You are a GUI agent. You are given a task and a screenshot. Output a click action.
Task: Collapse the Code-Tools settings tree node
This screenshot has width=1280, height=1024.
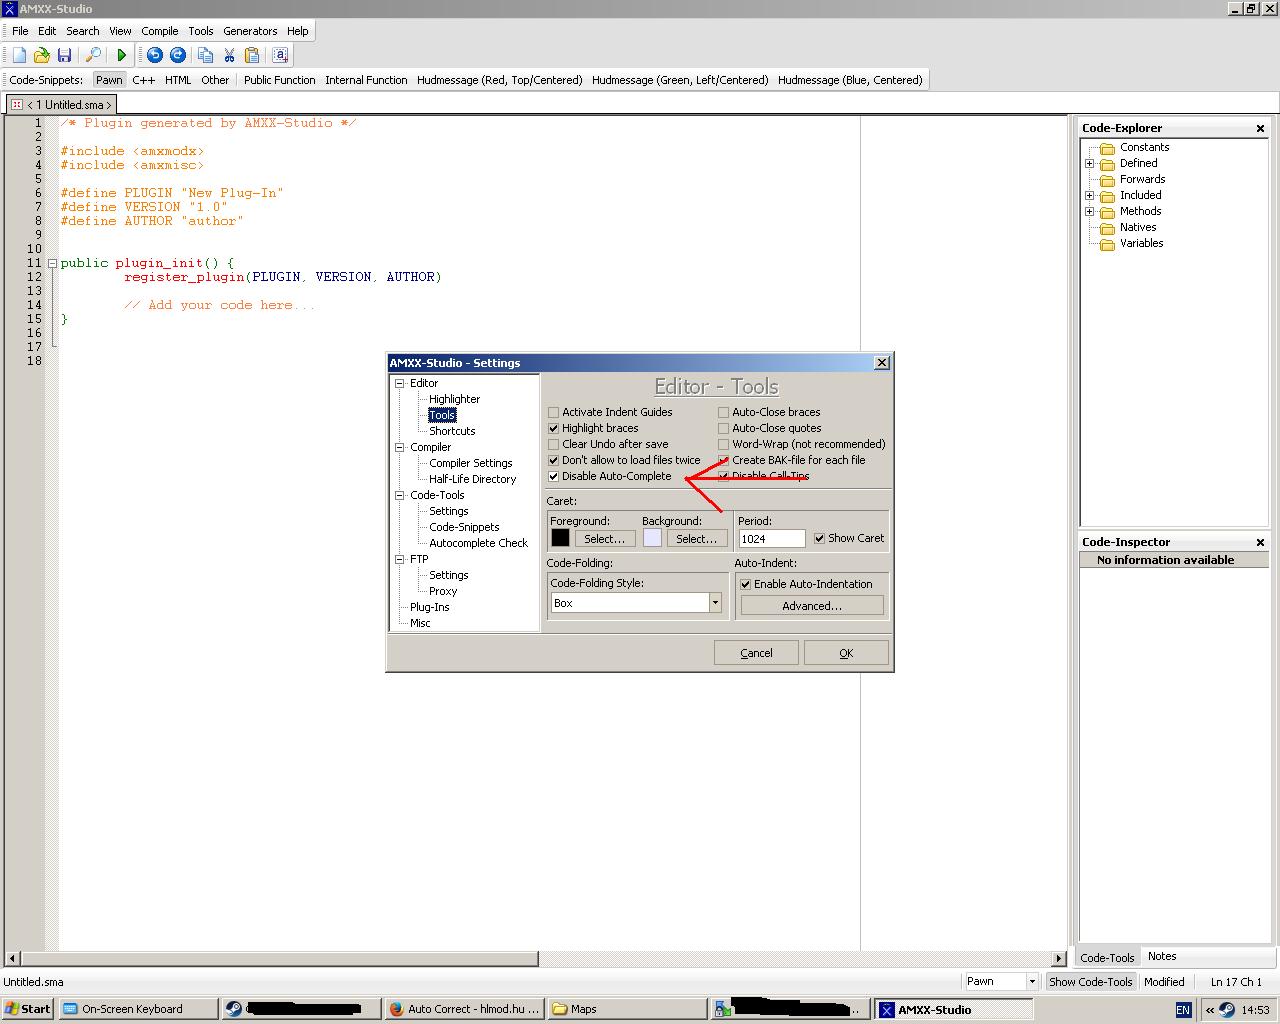click(399, 495)
